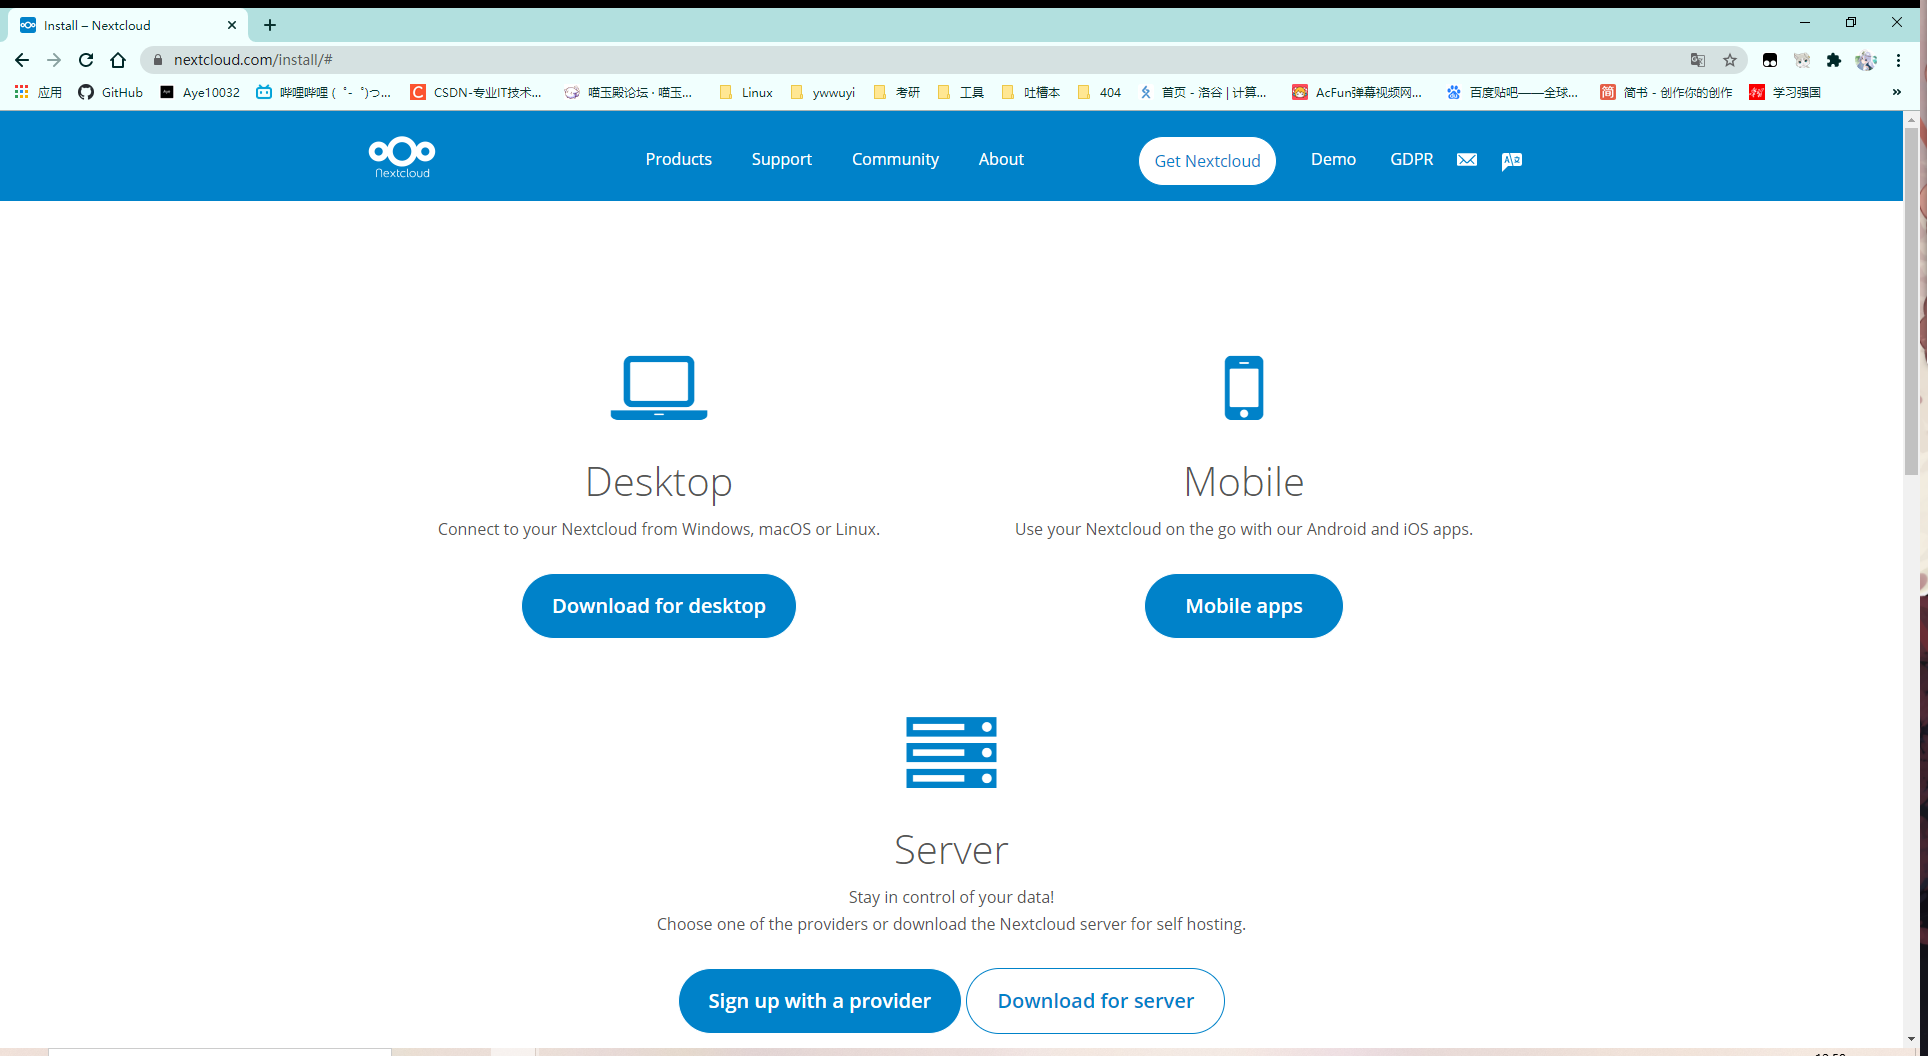The height and width of the screenshot is (1056, 1928).
Task: Click the envelope contact icon in the header
Action: pos(1467,160)
